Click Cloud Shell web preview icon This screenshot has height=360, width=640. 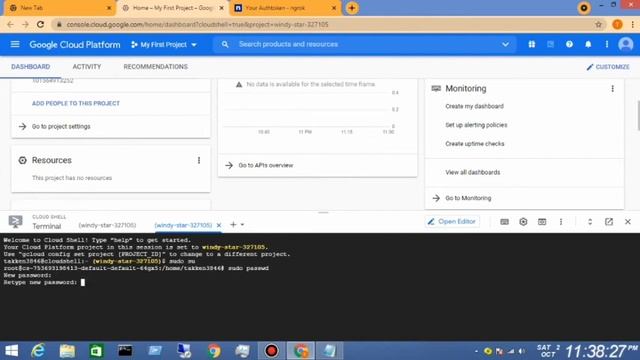pos(542,222)
